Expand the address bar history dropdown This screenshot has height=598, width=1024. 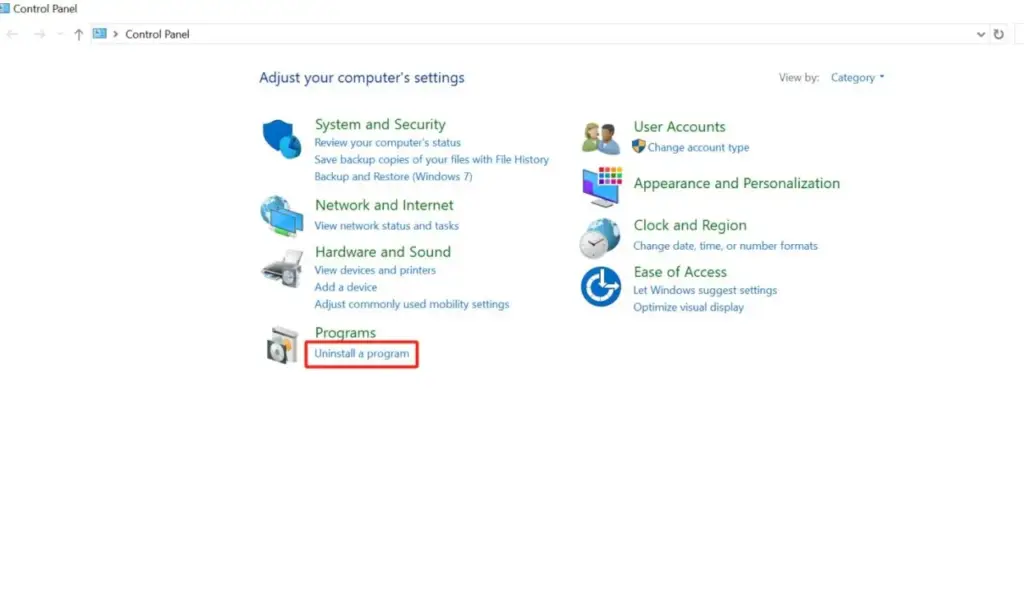coord(980,34)
